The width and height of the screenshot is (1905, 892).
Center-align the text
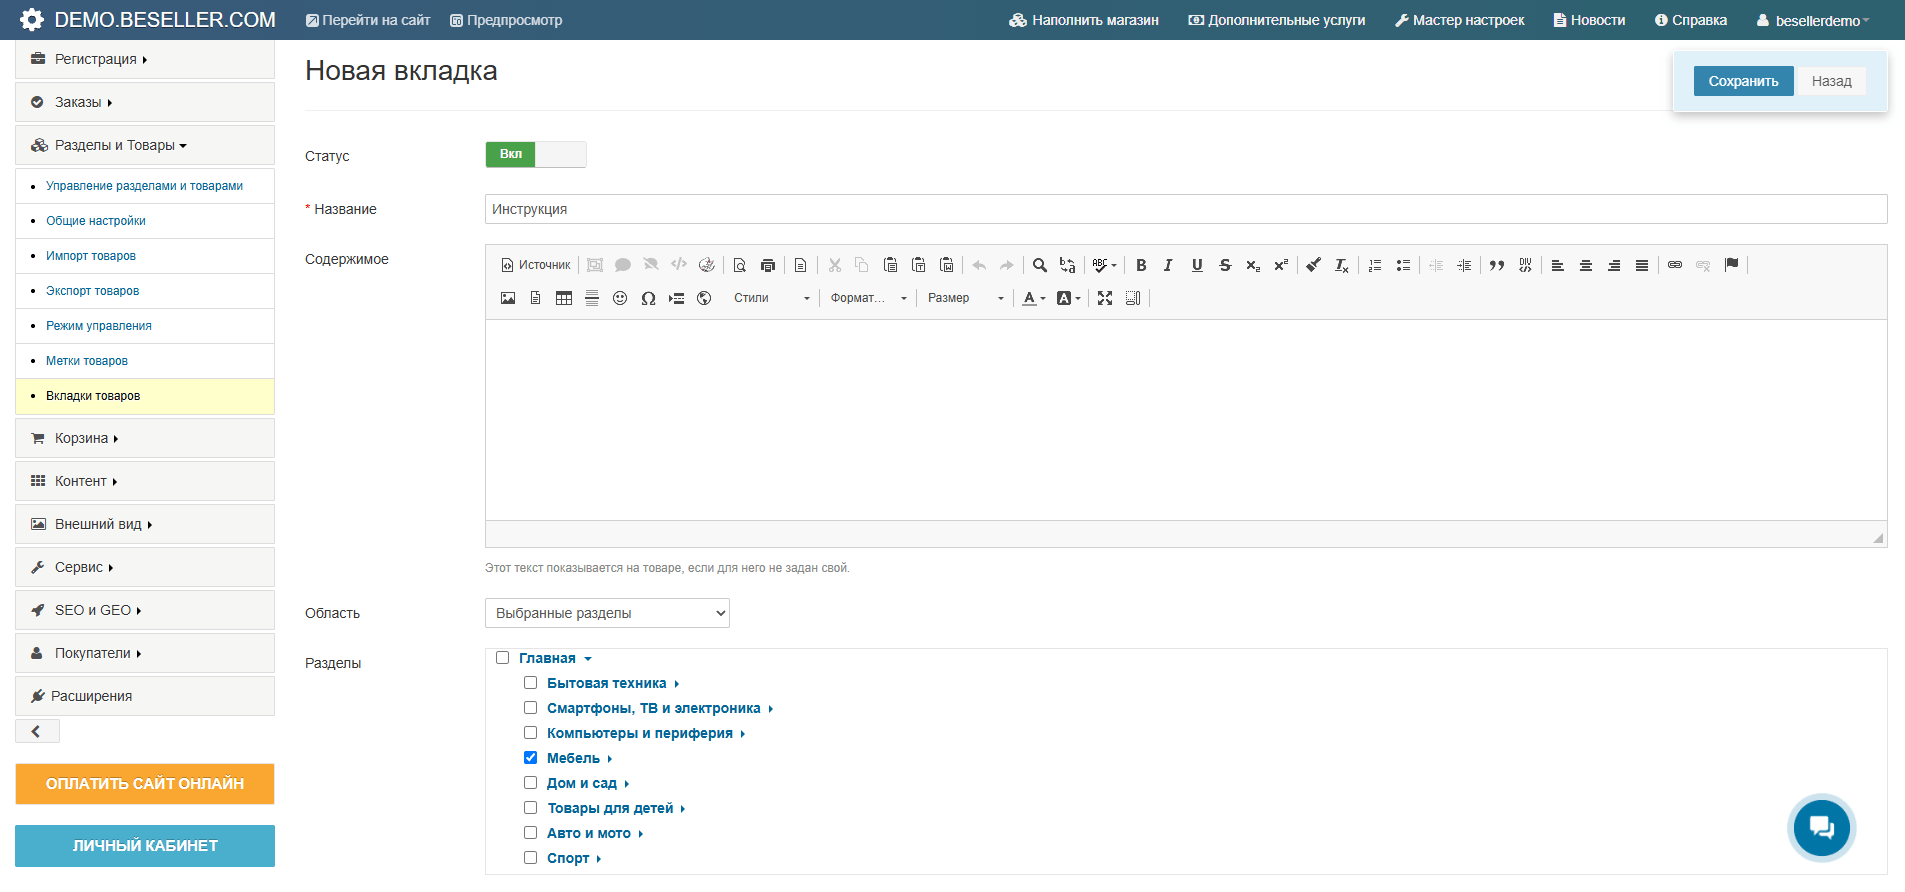tap(1586, 265)
